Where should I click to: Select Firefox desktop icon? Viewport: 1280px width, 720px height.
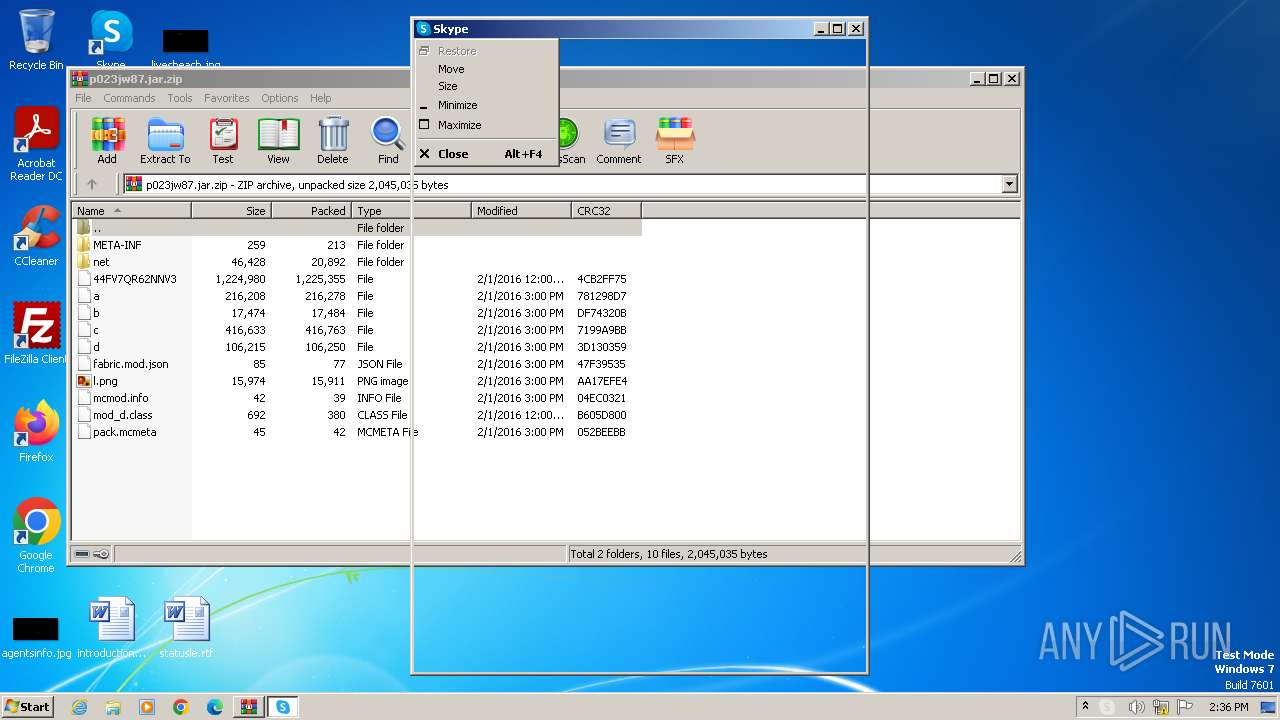pyautogui.click(x=36, y=432)
